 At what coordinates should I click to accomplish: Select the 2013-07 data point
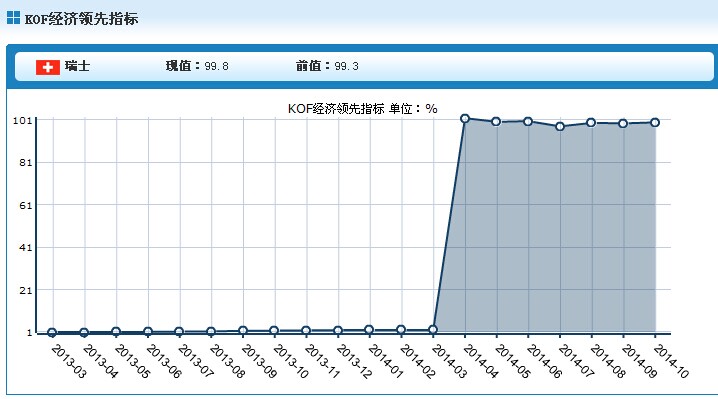click(179, 332)
